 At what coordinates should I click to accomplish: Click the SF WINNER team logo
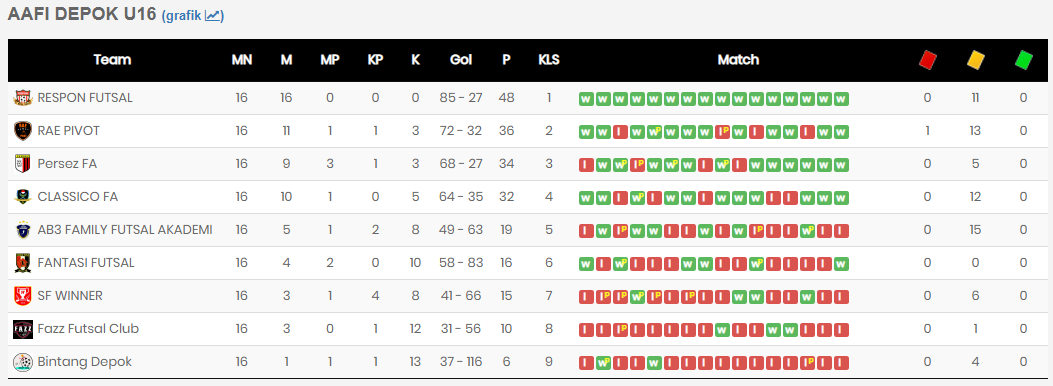tap(23, 296)
